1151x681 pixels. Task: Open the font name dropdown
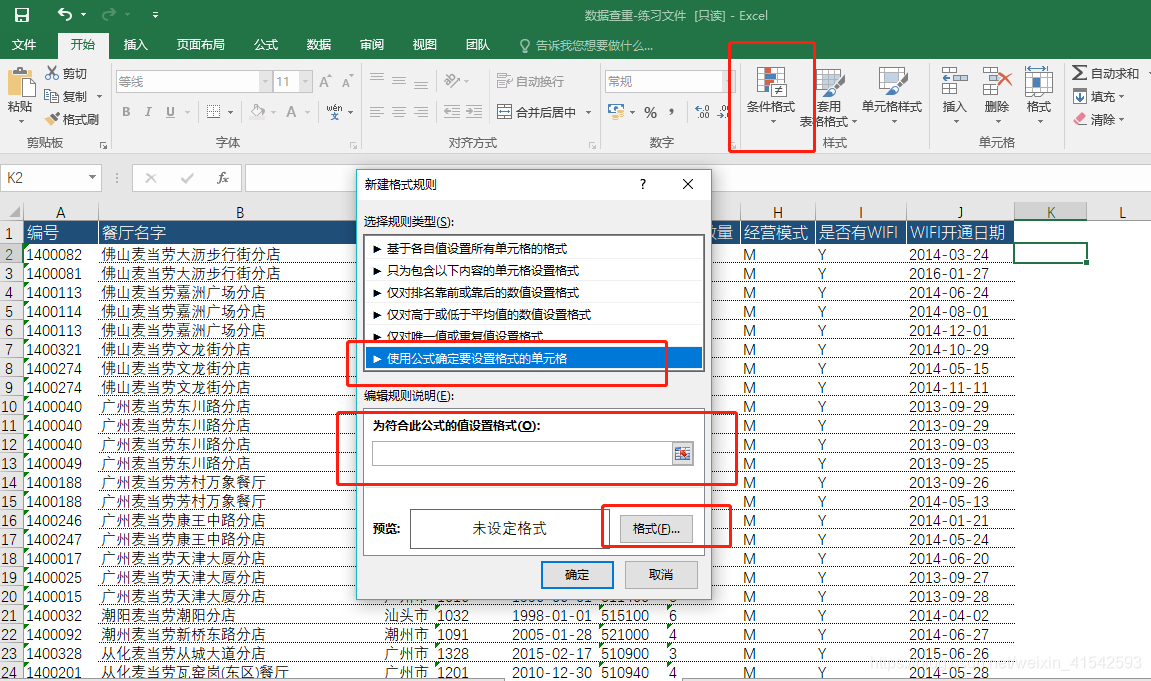[x=265, y=81]
